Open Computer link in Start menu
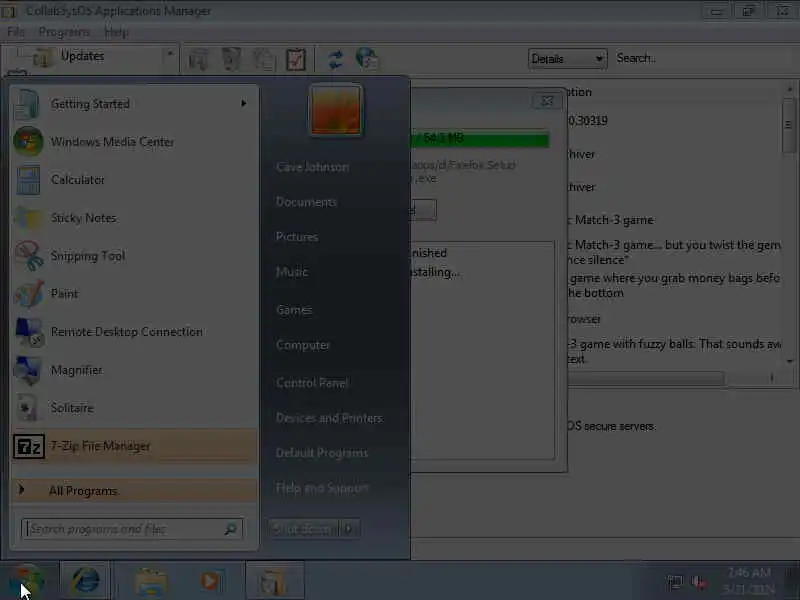Viewport: 800px width, 600px height. (x=303, y=345)
